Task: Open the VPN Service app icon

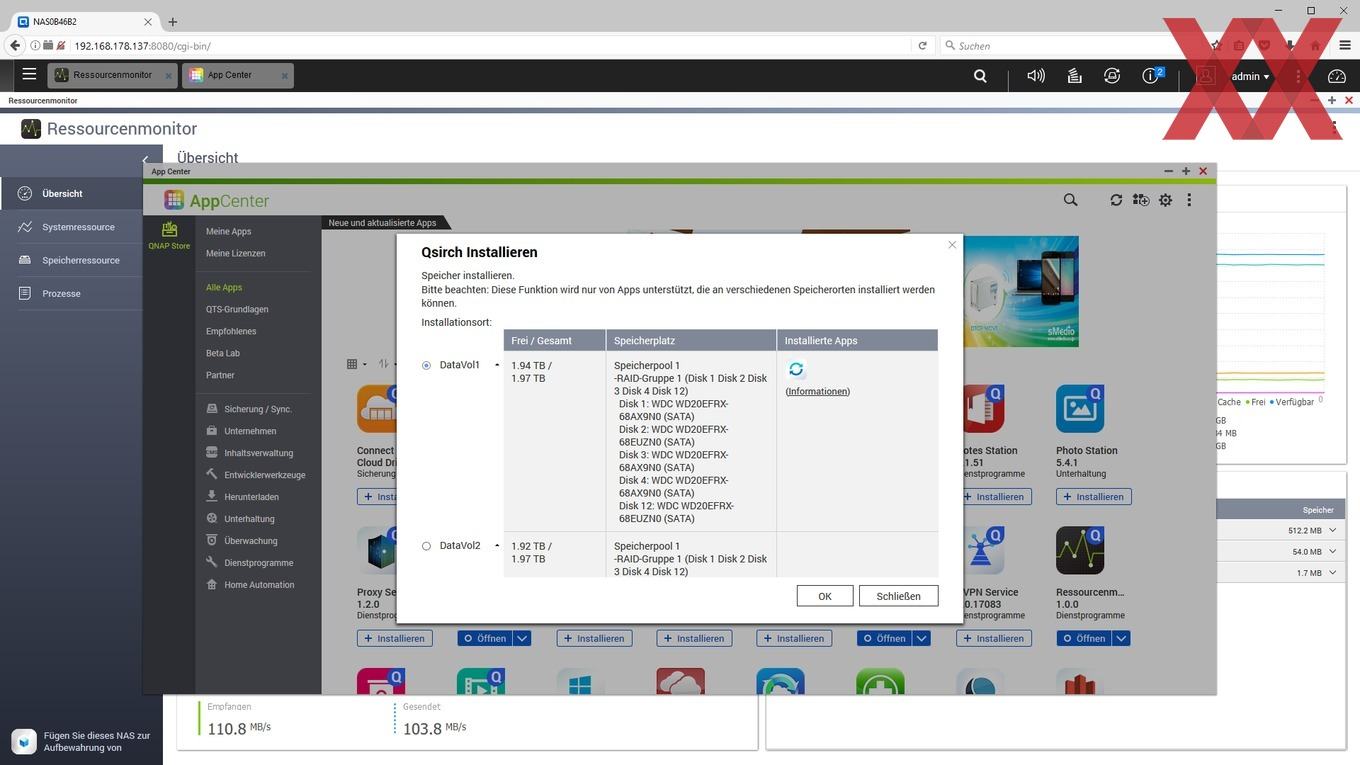Action: coord(980,551)
